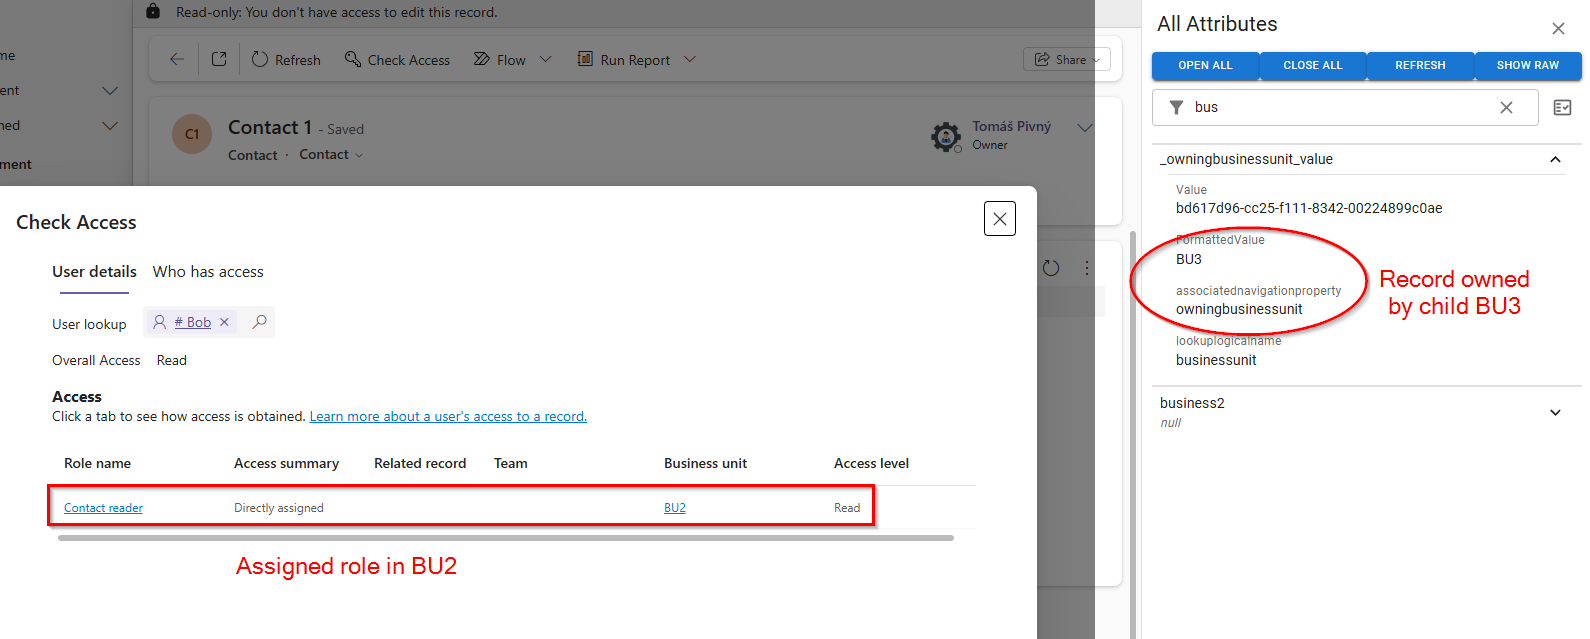The image size is (1590, 639).
Task: Click the search icon in User lookup
Action: 259,322
